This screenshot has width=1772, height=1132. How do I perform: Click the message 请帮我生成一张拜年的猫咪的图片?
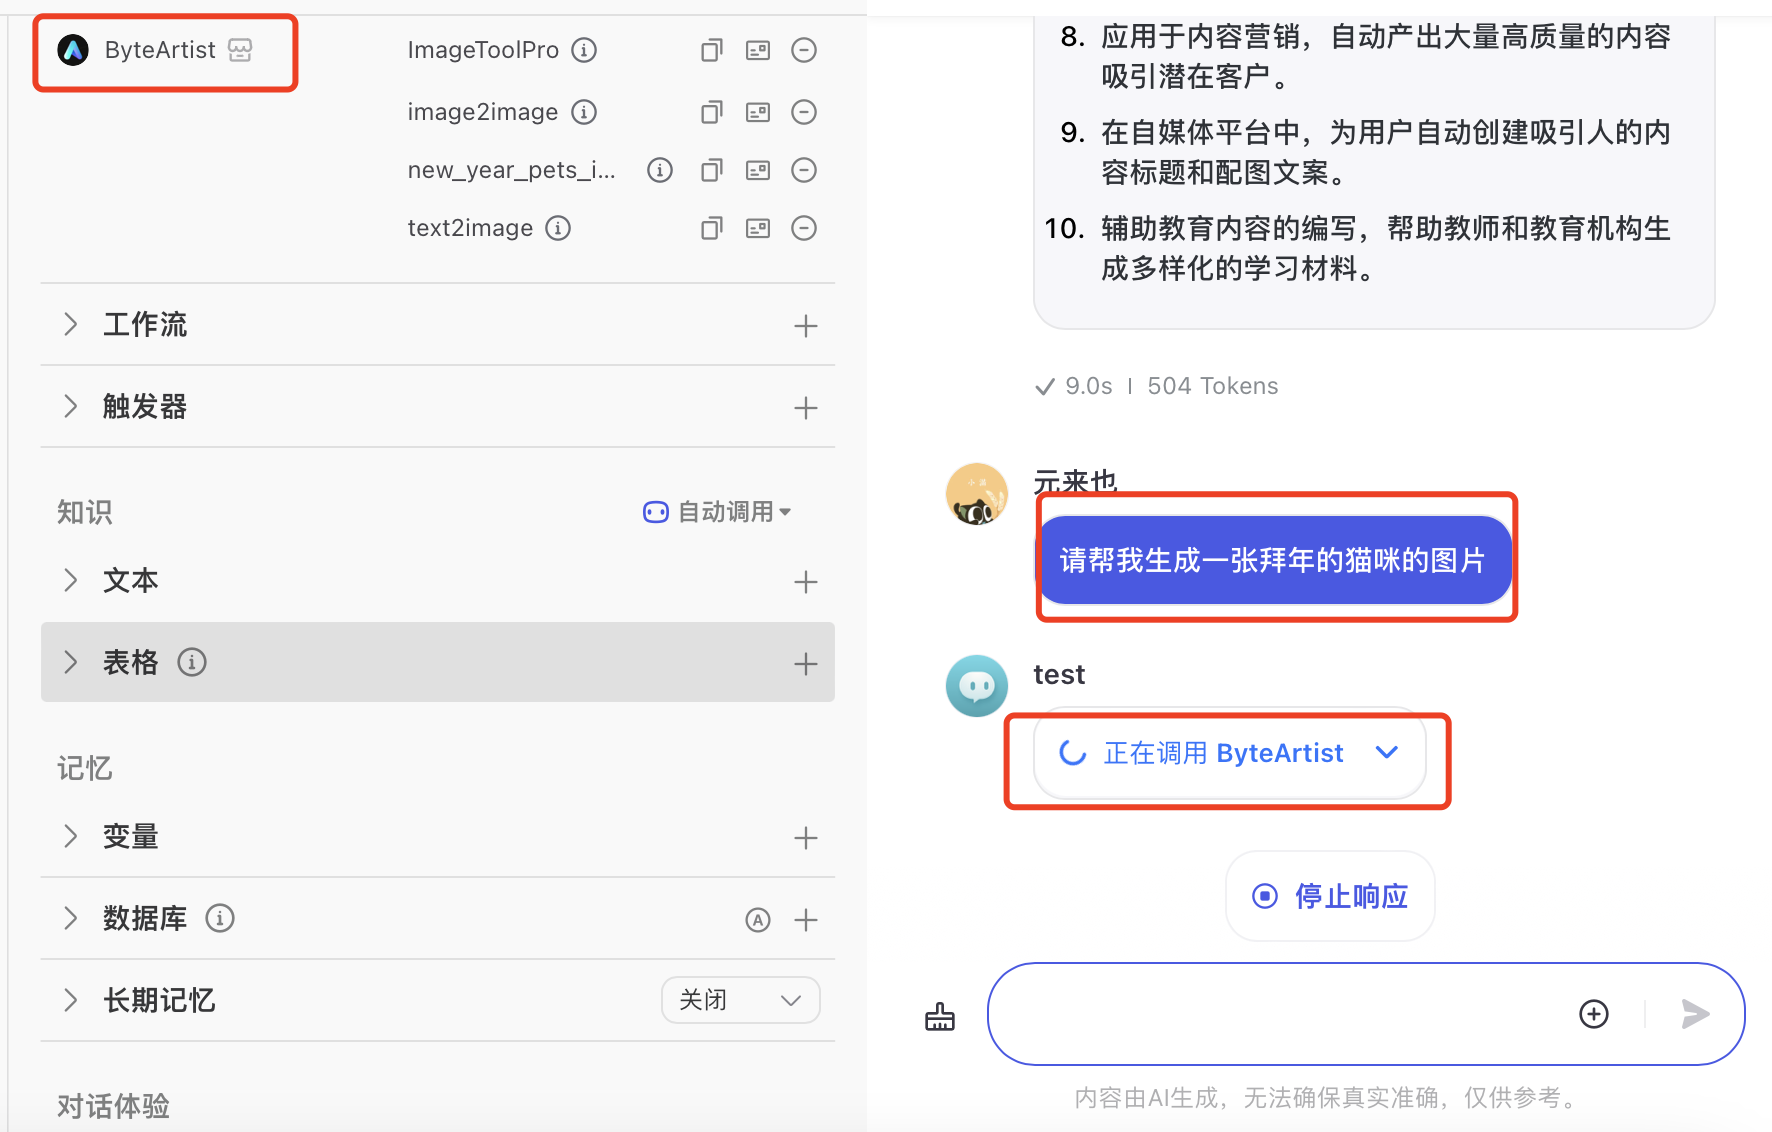[x=1273, y=560]
